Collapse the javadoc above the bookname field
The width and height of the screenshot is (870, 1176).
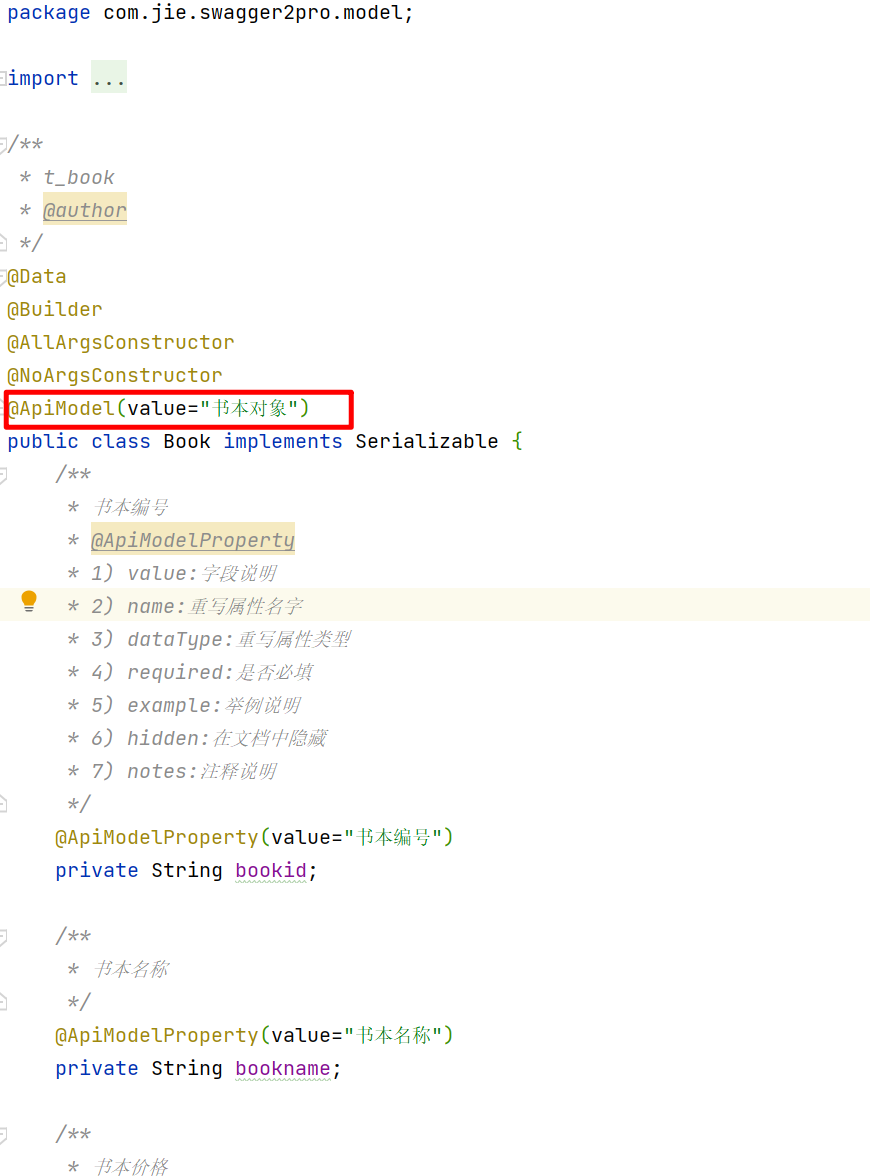click(6, 935)
